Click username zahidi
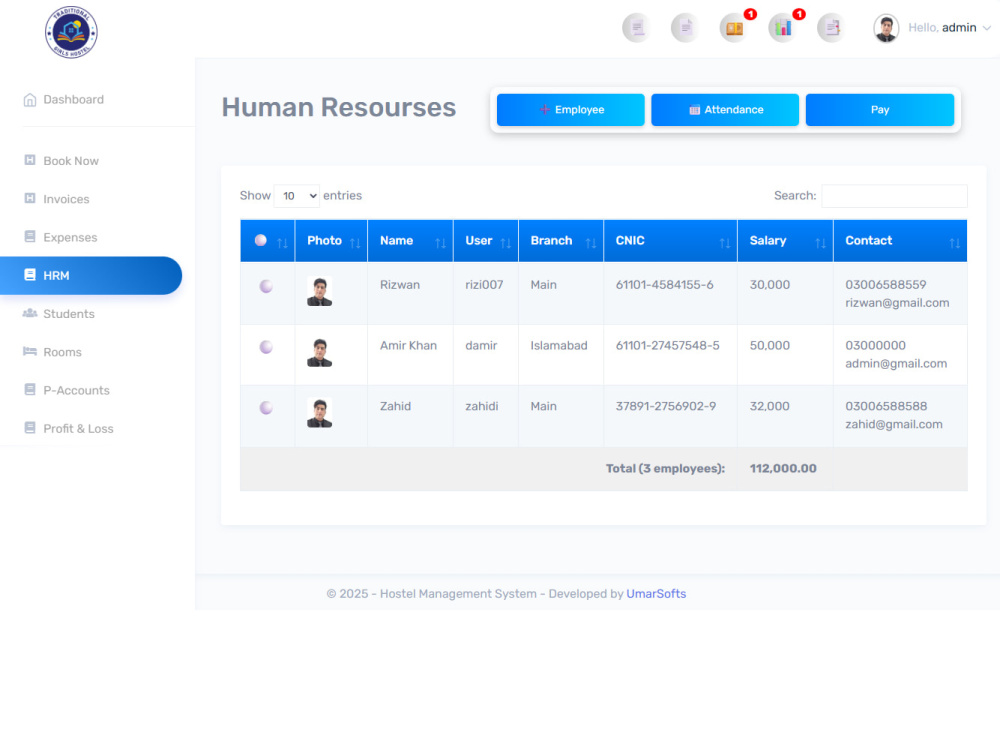This screenshot has width=1000, height=750. click(x=482, y=406)
